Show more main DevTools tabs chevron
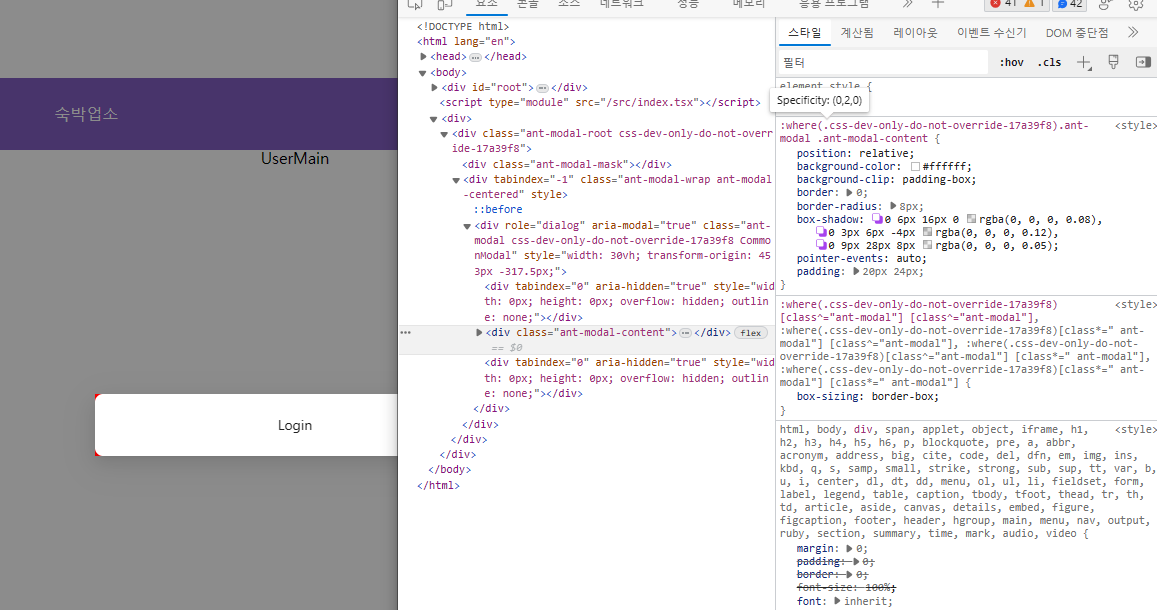This screenshot has width=1157, height=610. pos(908,4)
